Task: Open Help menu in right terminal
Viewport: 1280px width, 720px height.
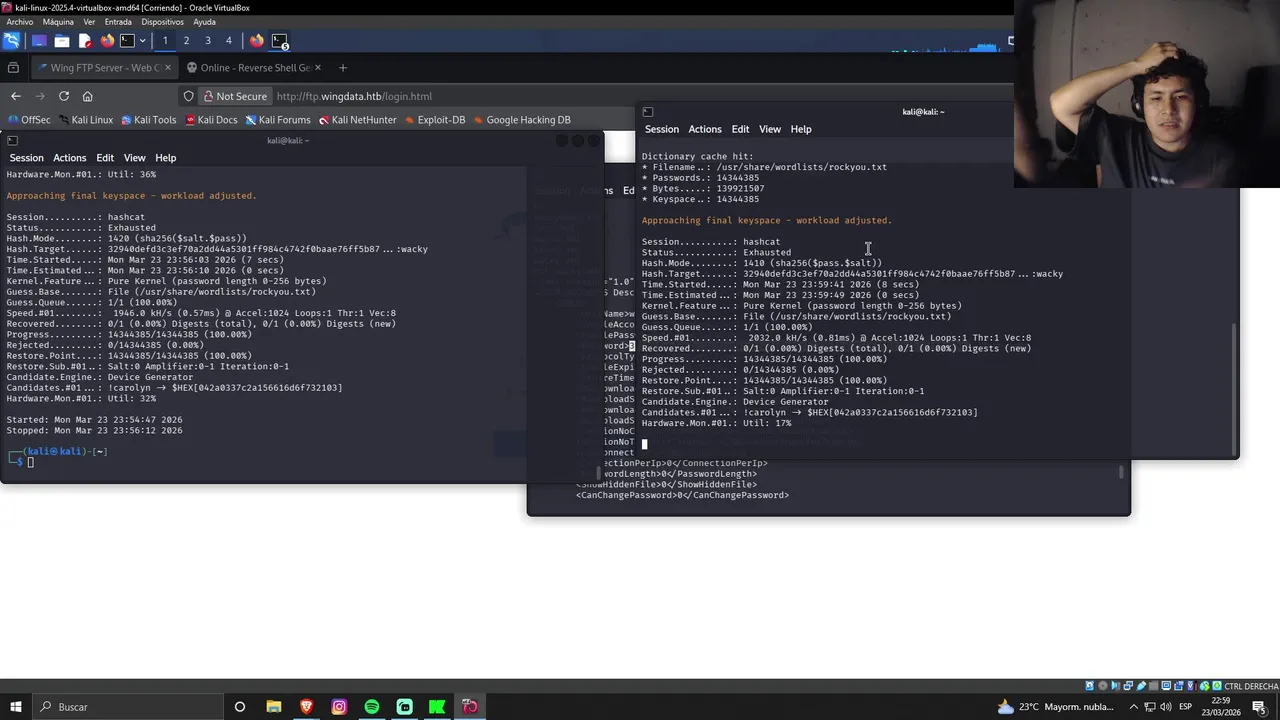Action: click(x=801, y=129)
